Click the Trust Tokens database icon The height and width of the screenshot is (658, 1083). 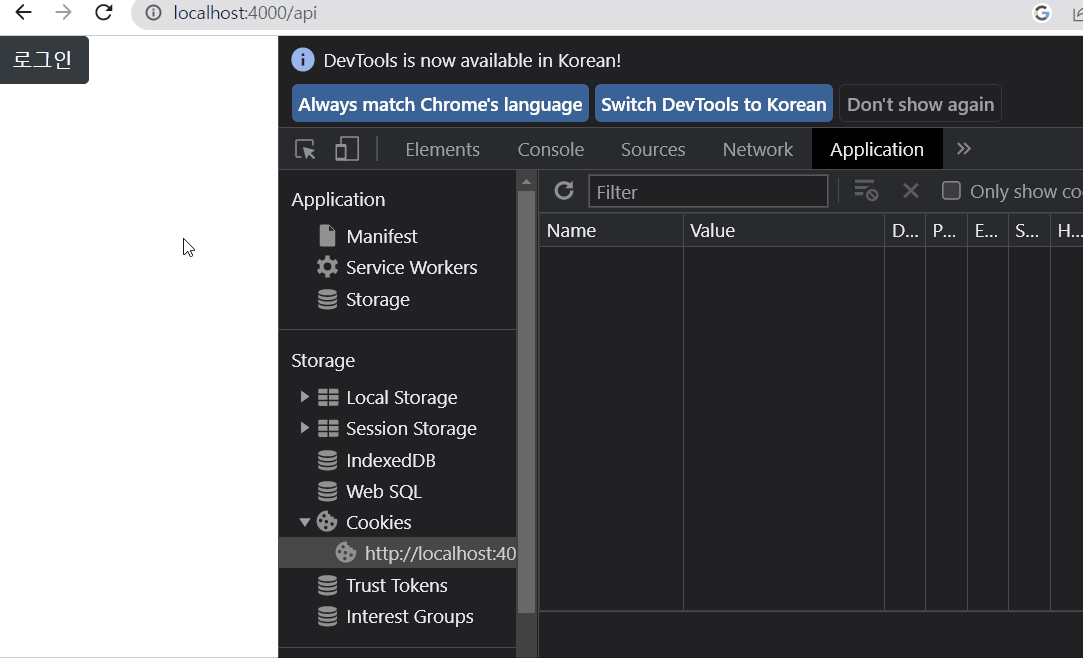point(327,585)
